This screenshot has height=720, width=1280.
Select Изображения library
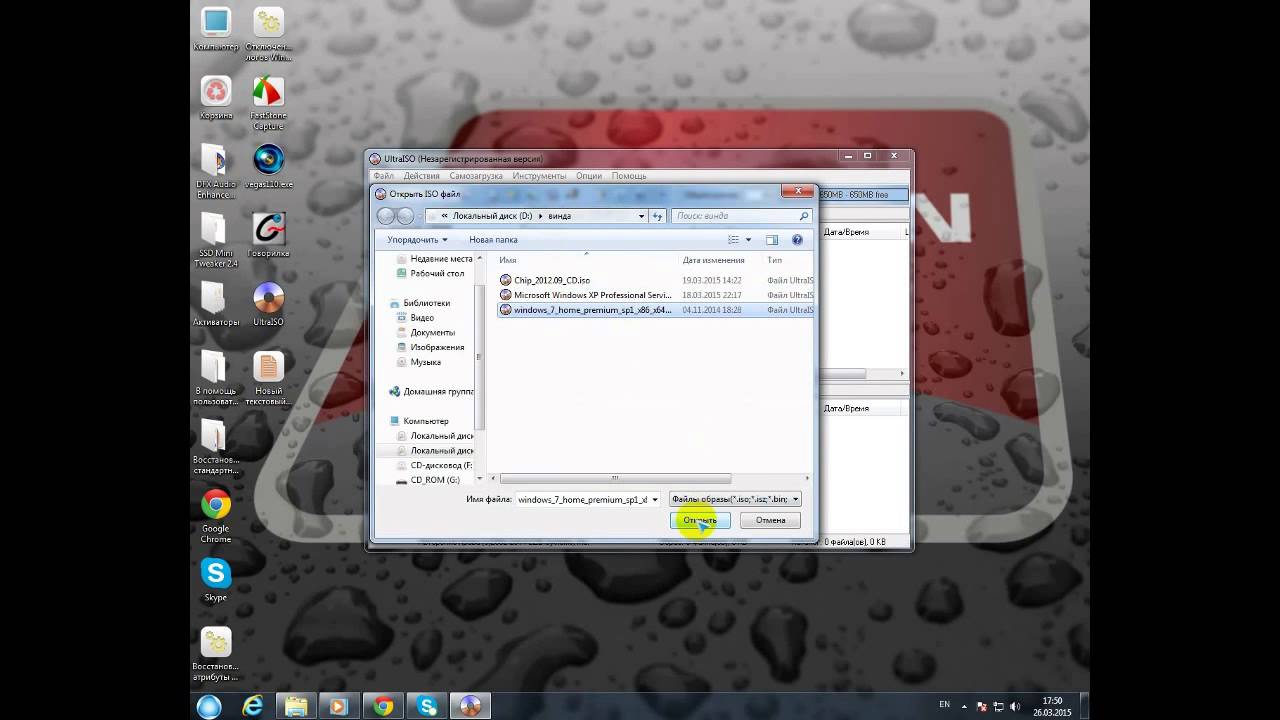tap(430, 347)
